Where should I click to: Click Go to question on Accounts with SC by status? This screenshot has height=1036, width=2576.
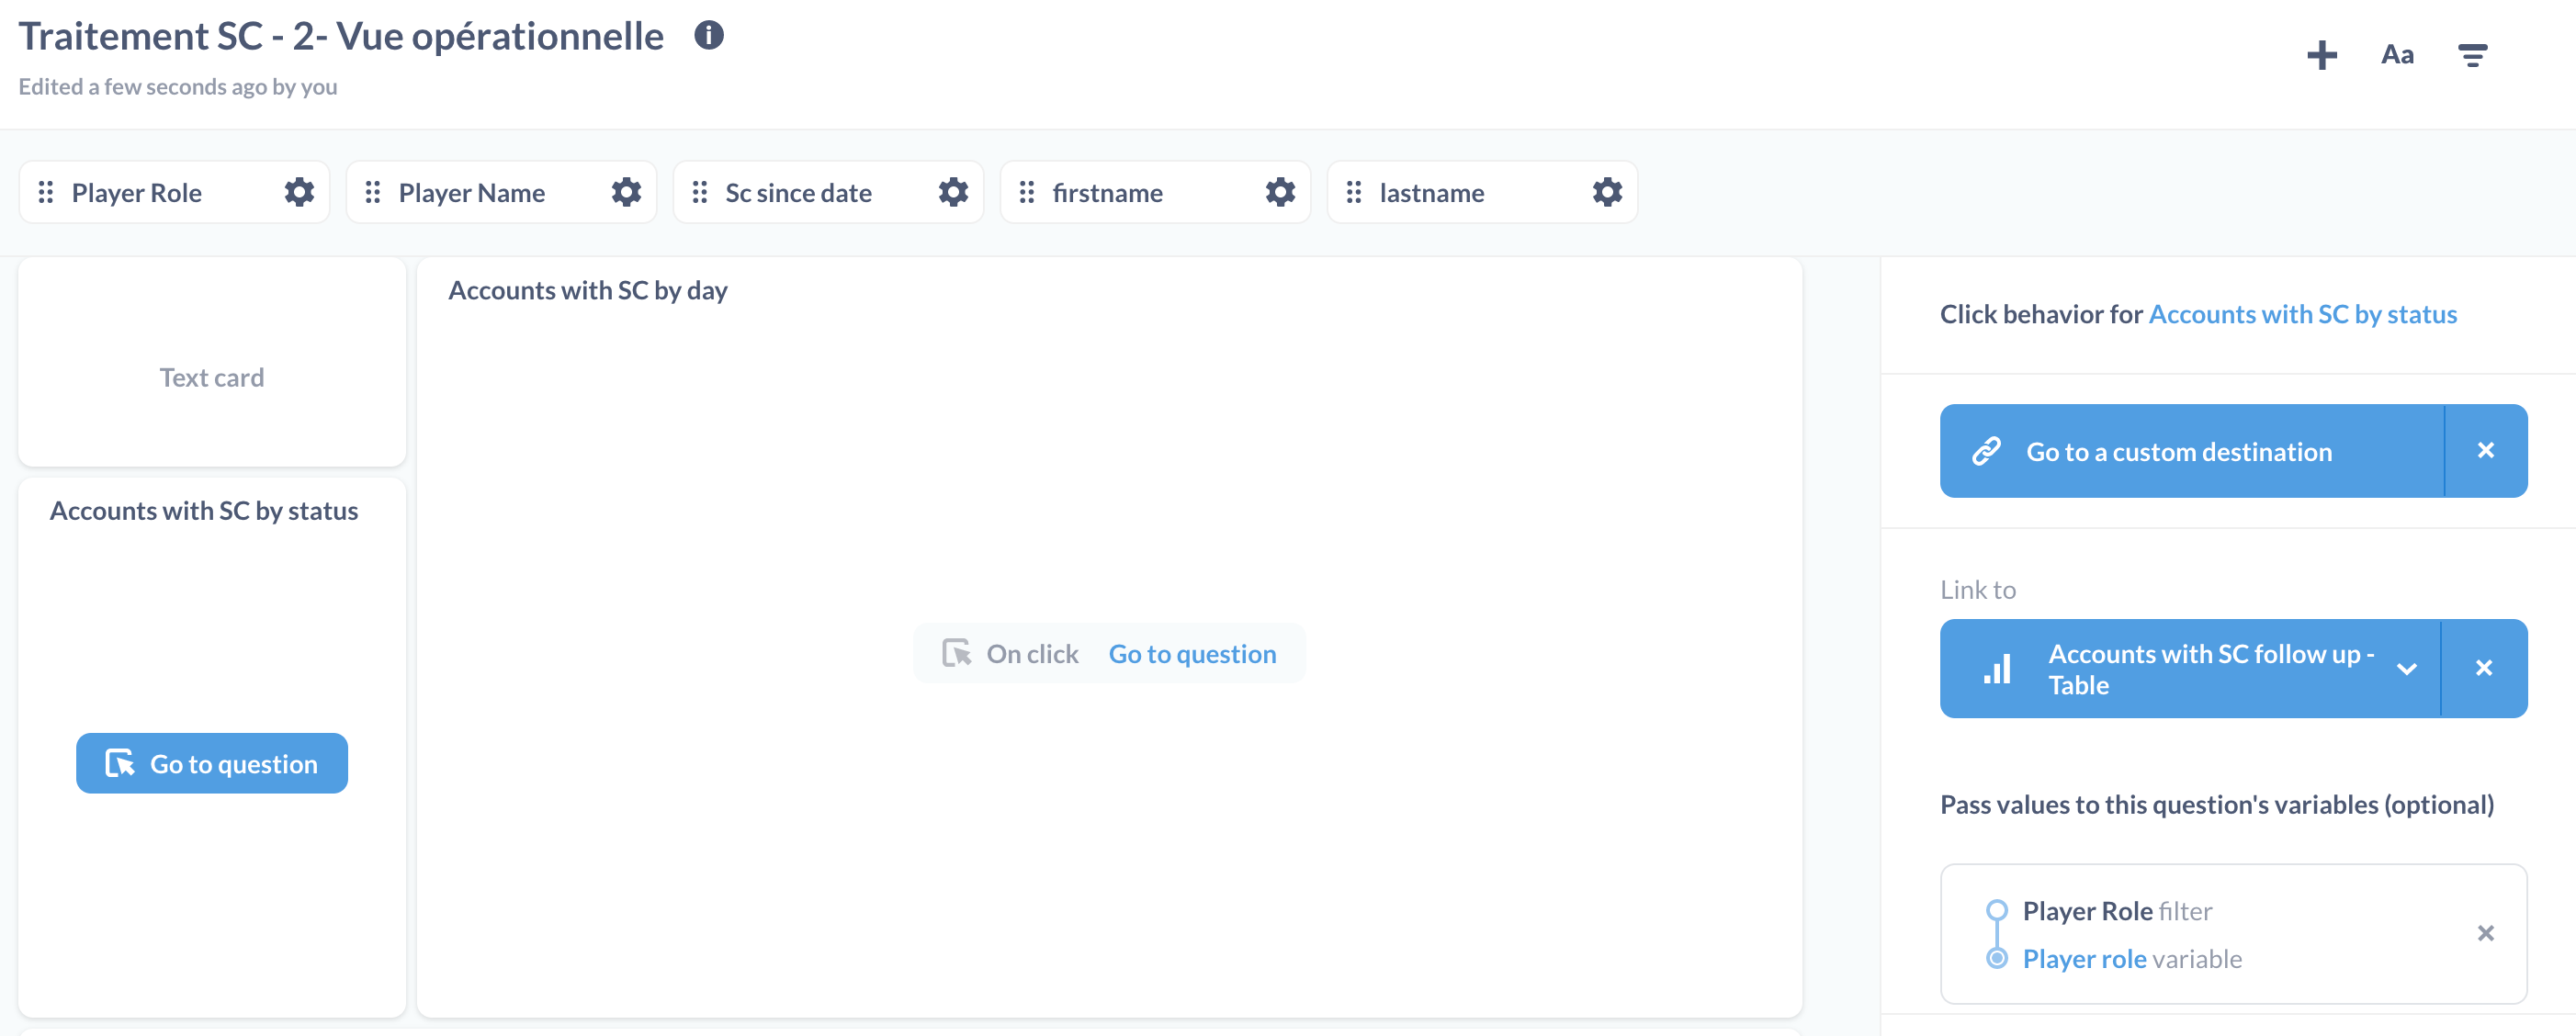click(x=211, y=763)
